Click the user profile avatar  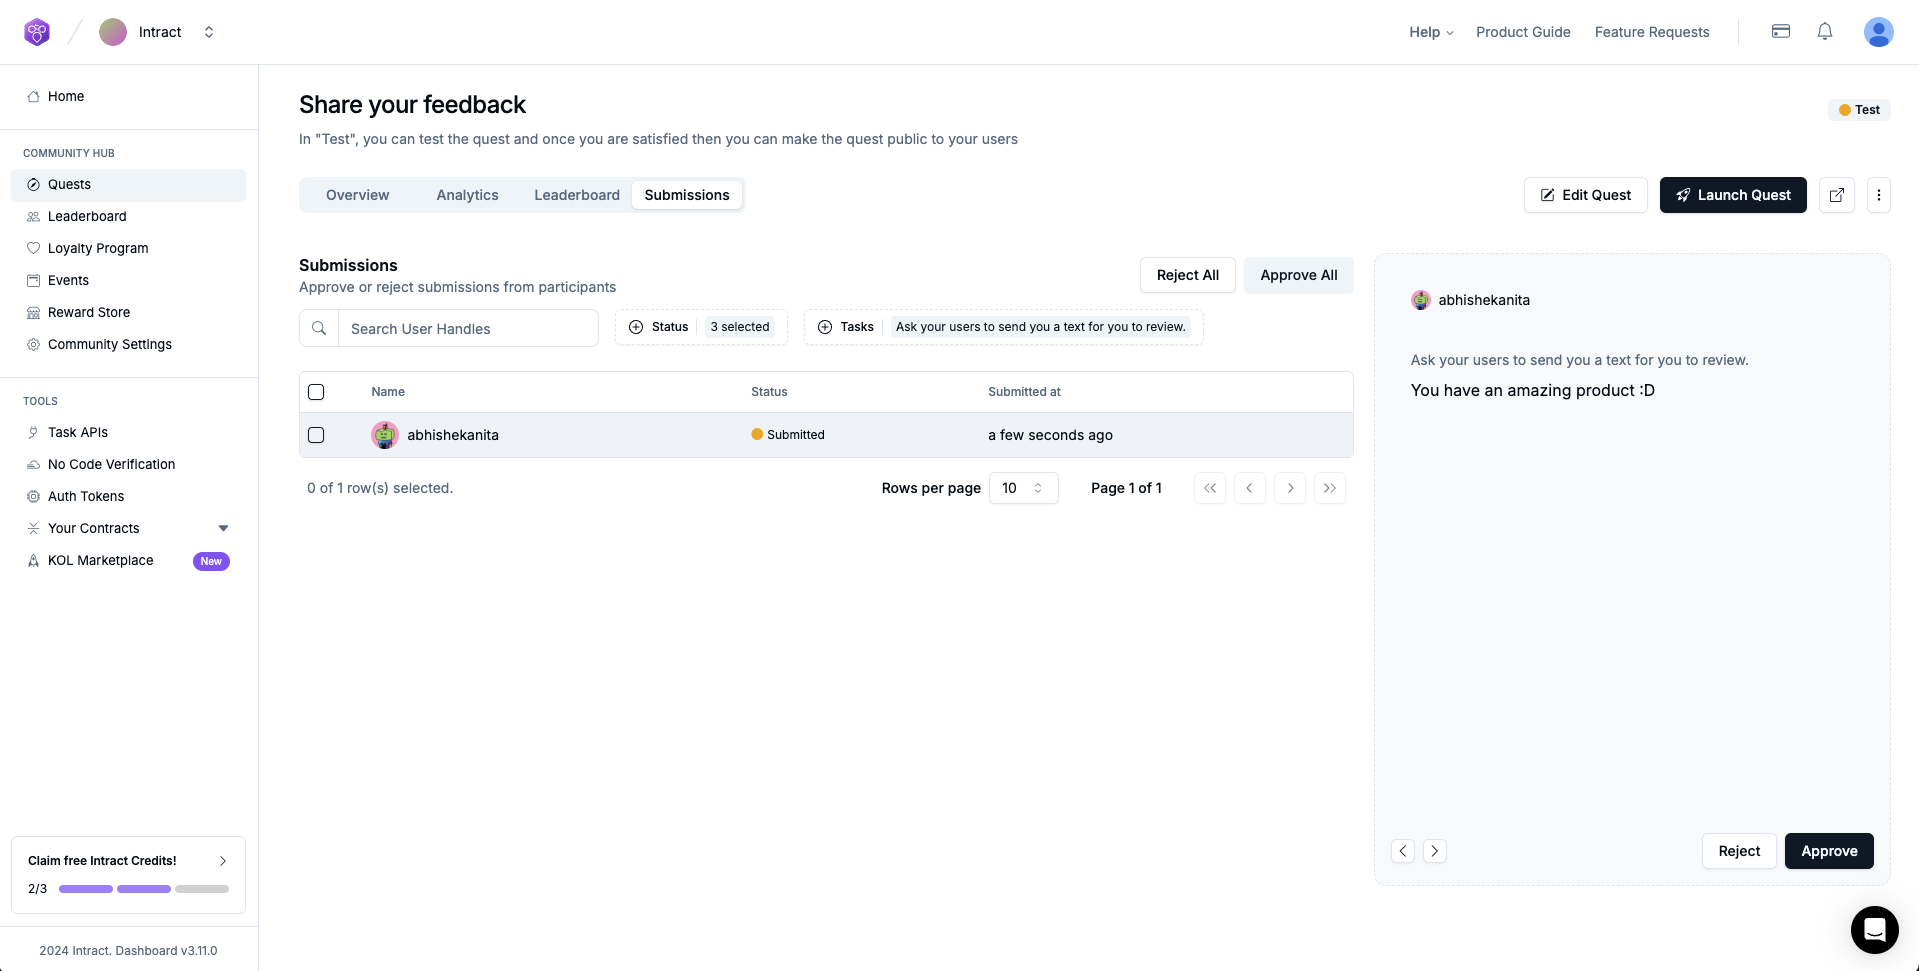[1878, 32]
